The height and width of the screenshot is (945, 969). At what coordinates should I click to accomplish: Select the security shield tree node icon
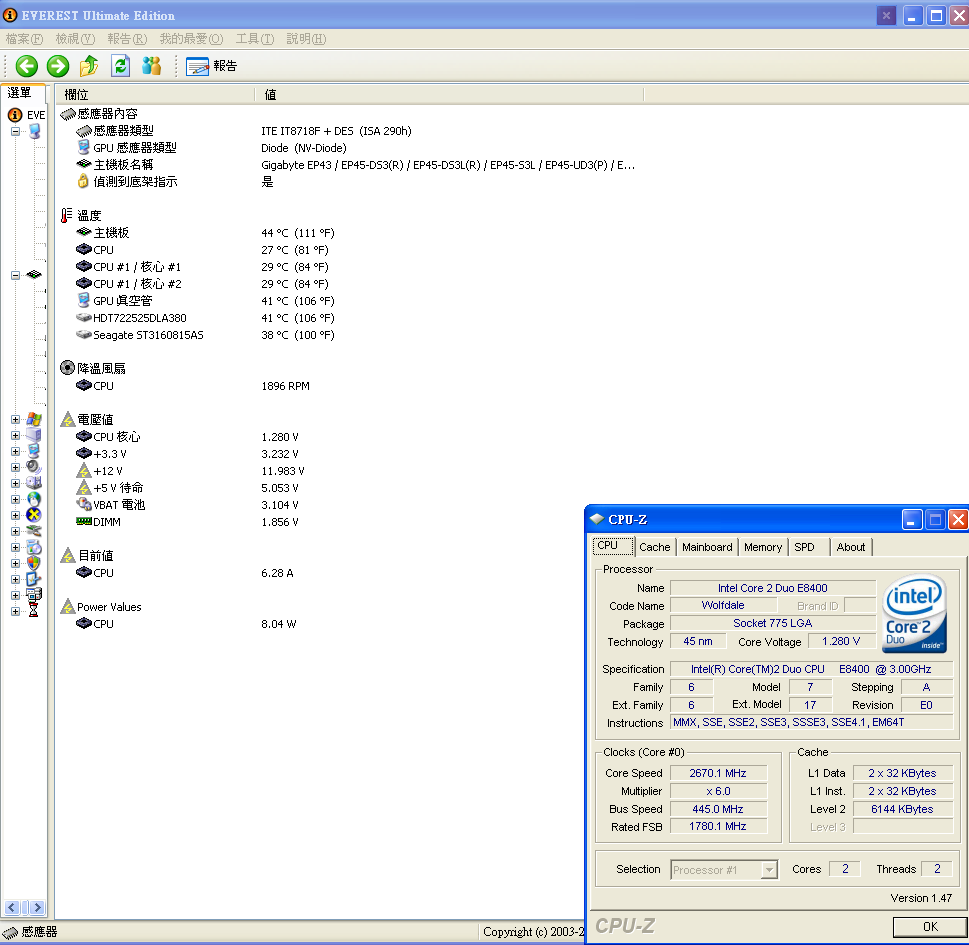(x=34, y=563)
